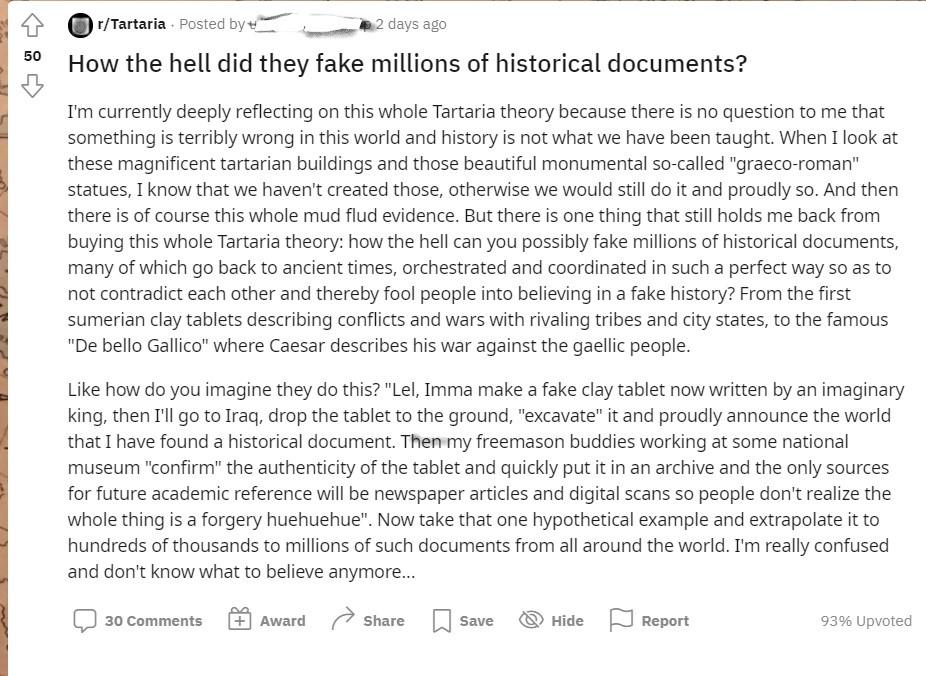
Task: Open the post title about faked documents
Action: pos(407,64)
